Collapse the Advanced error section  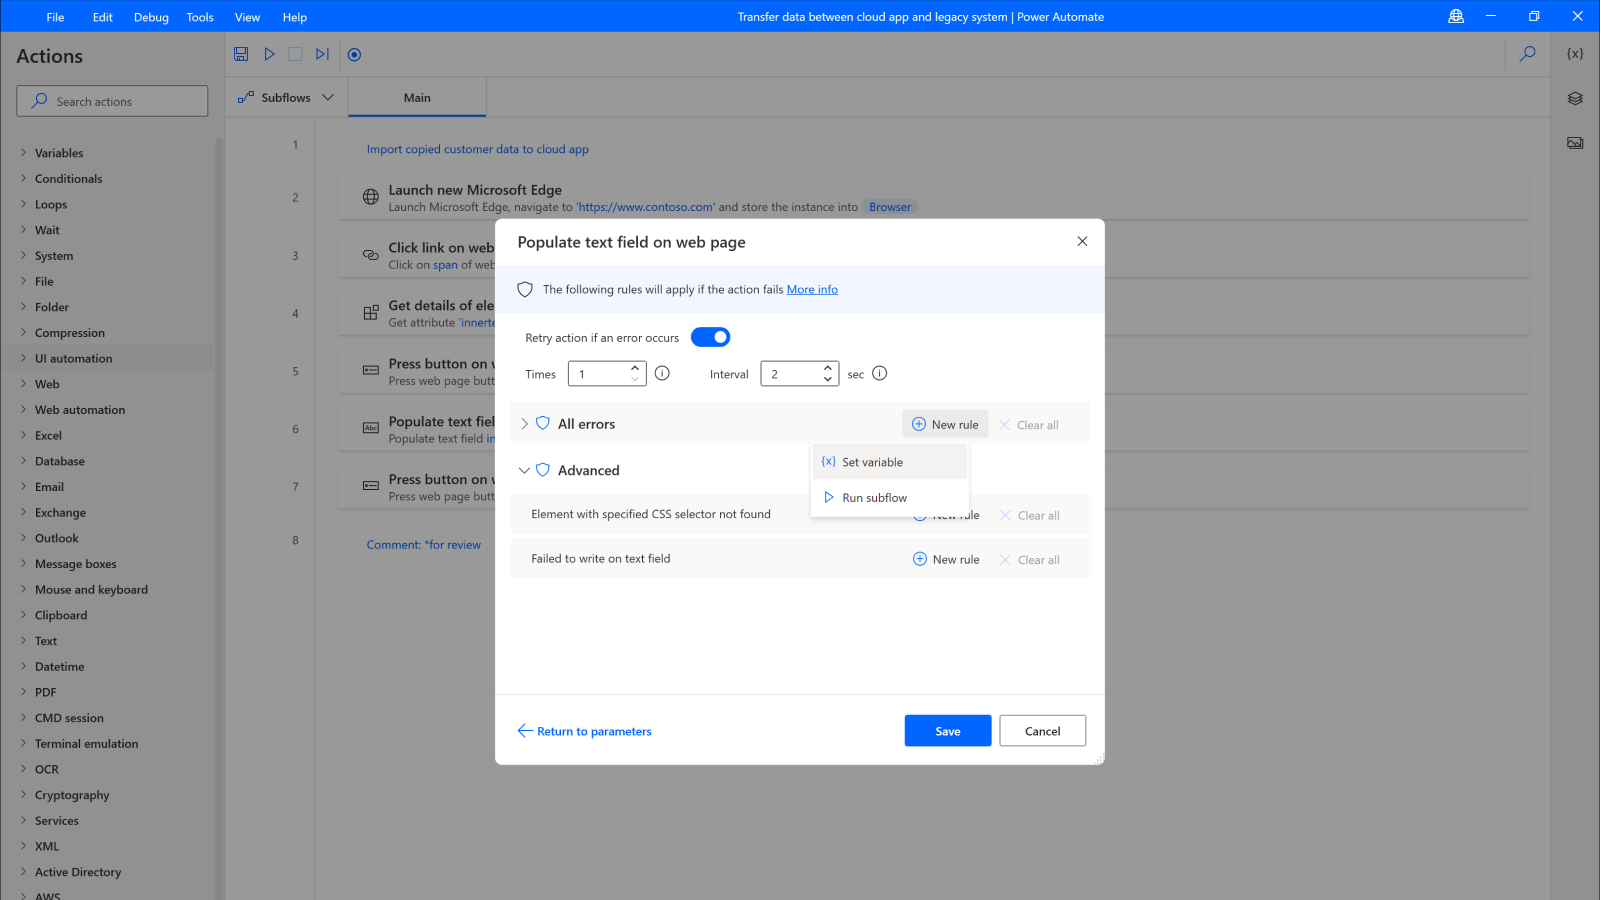click(524, 470)
